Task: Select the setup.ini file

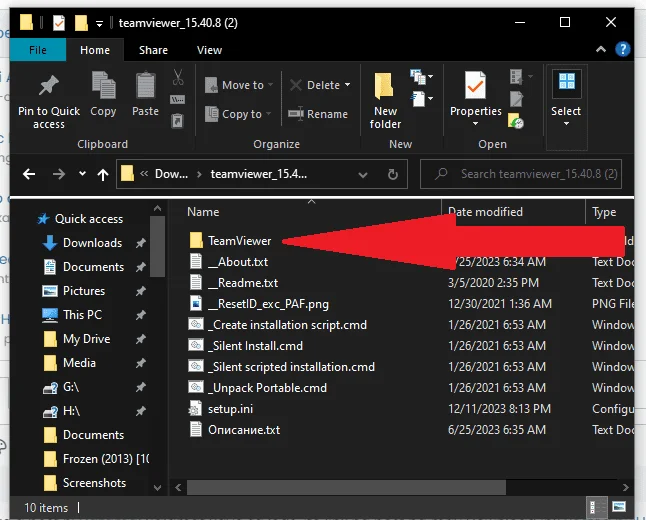Action: pyautogui.click(x=221, y=409)
